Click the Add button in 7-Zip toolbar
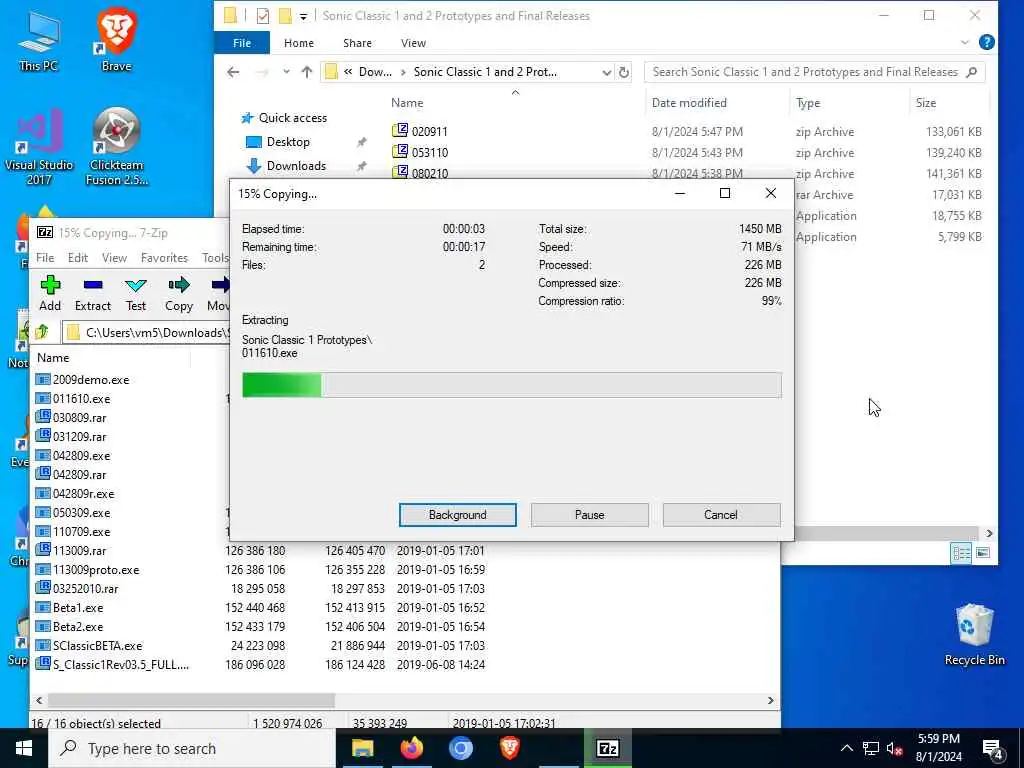This screenshot has width=1024, height=768. point(50,293)
